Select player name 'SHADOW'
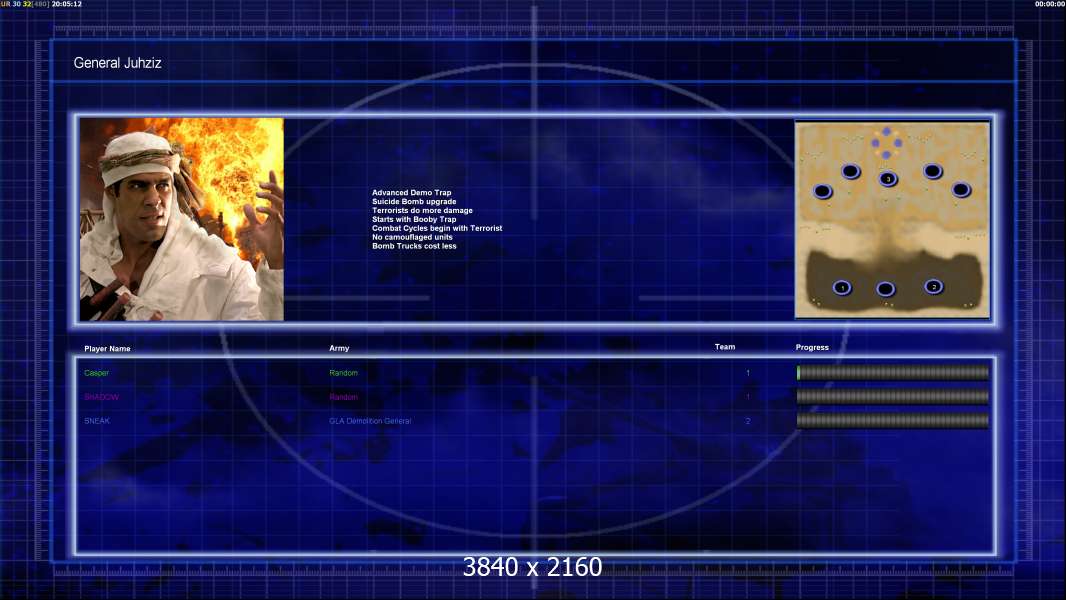Screen dimensions: 1066x600 coord(102,397)
